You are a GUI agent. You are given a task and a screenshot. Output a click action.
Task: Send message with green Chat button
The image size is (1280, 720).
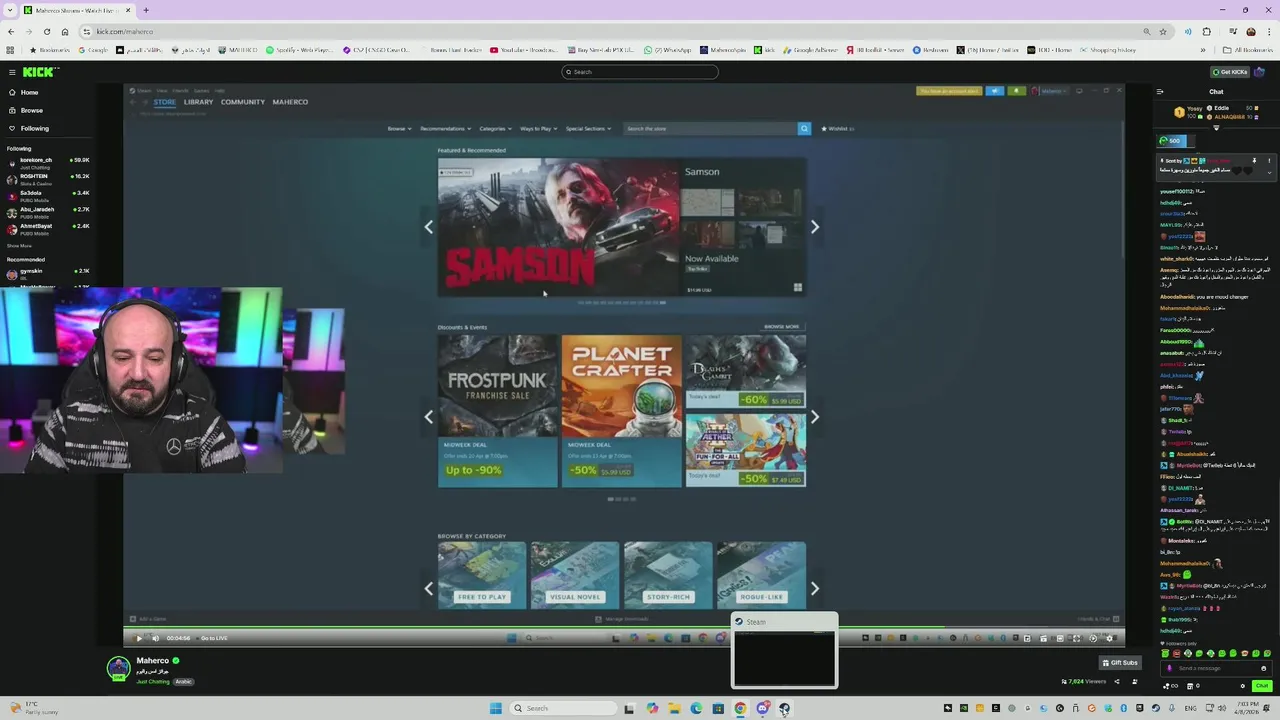1262,686
